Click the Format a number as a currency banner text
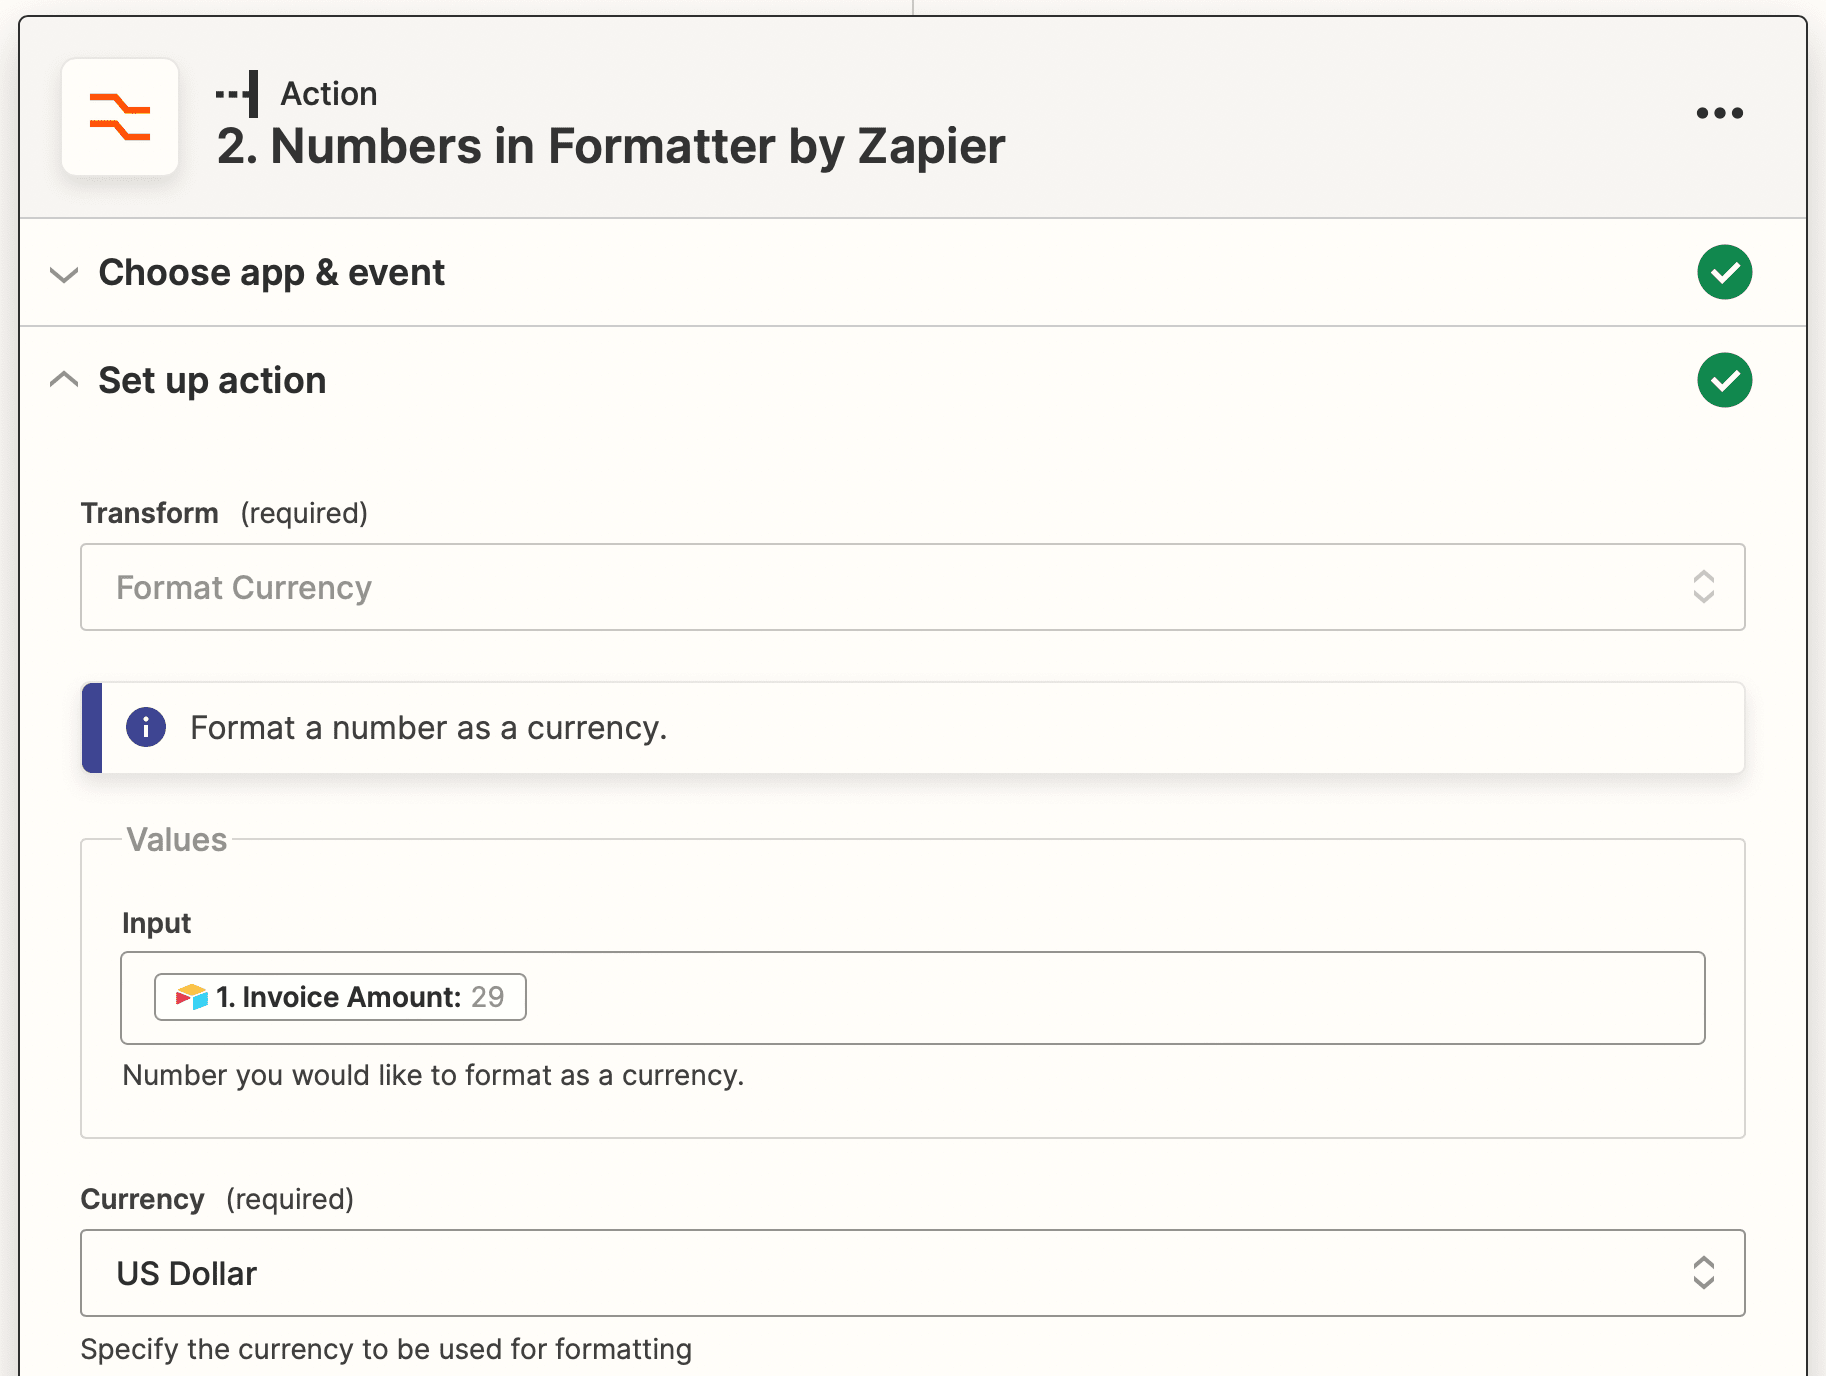The width and height of the screenshot is (1826, 1376). click(428, 728)
